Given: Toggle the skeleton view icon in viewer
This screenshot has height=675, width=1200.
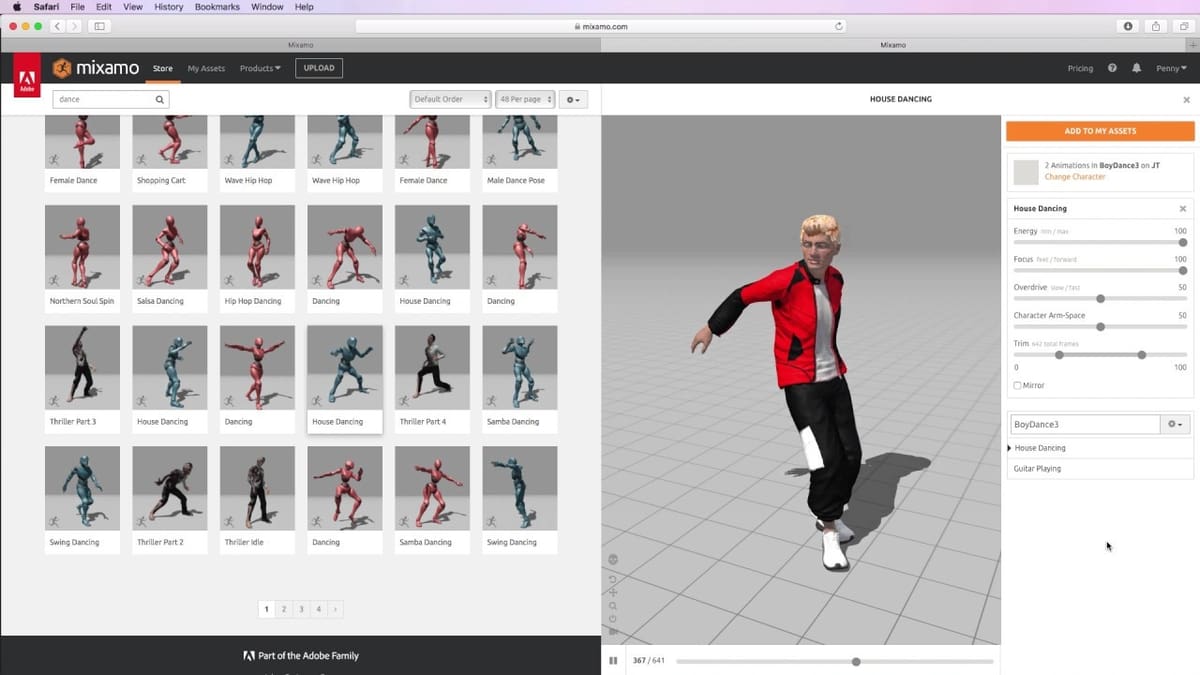Looking at the screenshot, I should pos(613,559).
